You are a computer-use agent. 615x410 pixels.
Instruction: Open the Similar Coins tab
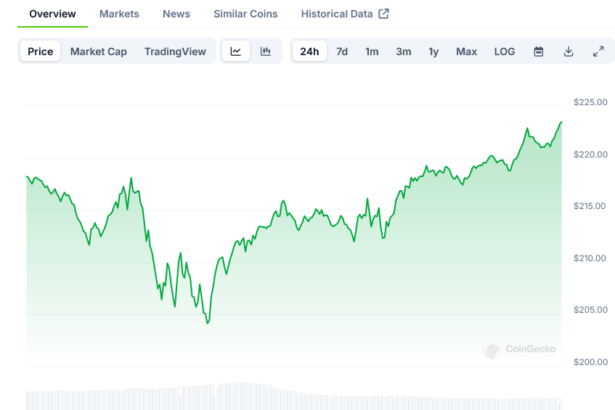[246, 14]
